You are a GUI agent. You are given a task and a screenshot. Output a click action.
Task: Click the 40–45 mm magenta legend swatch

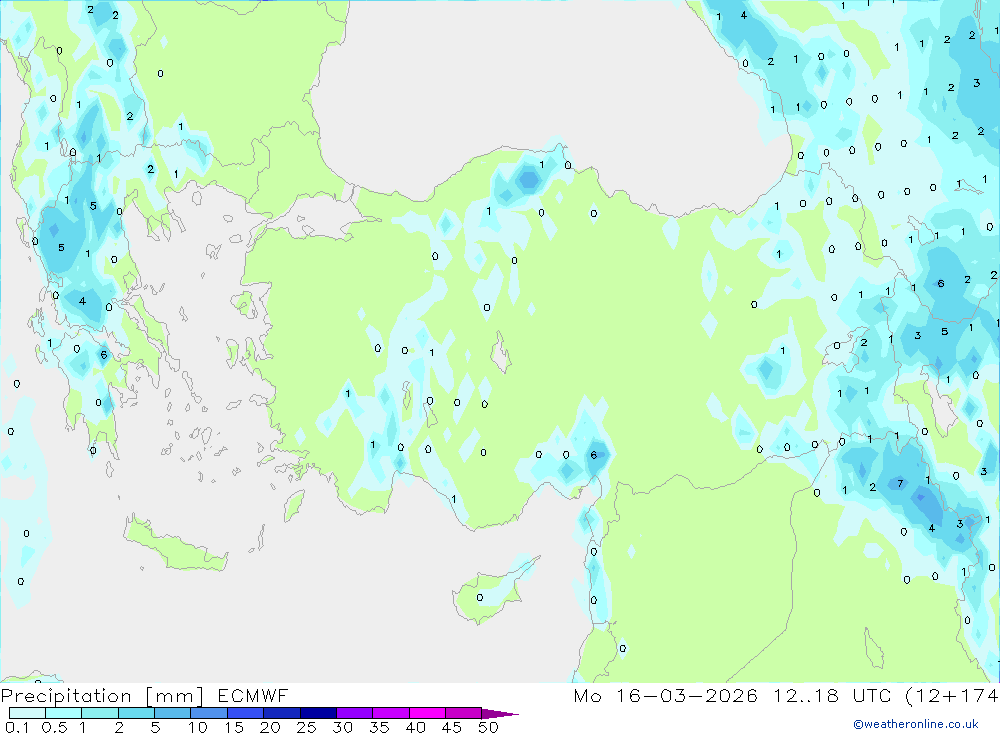click(x=427, y=713)
